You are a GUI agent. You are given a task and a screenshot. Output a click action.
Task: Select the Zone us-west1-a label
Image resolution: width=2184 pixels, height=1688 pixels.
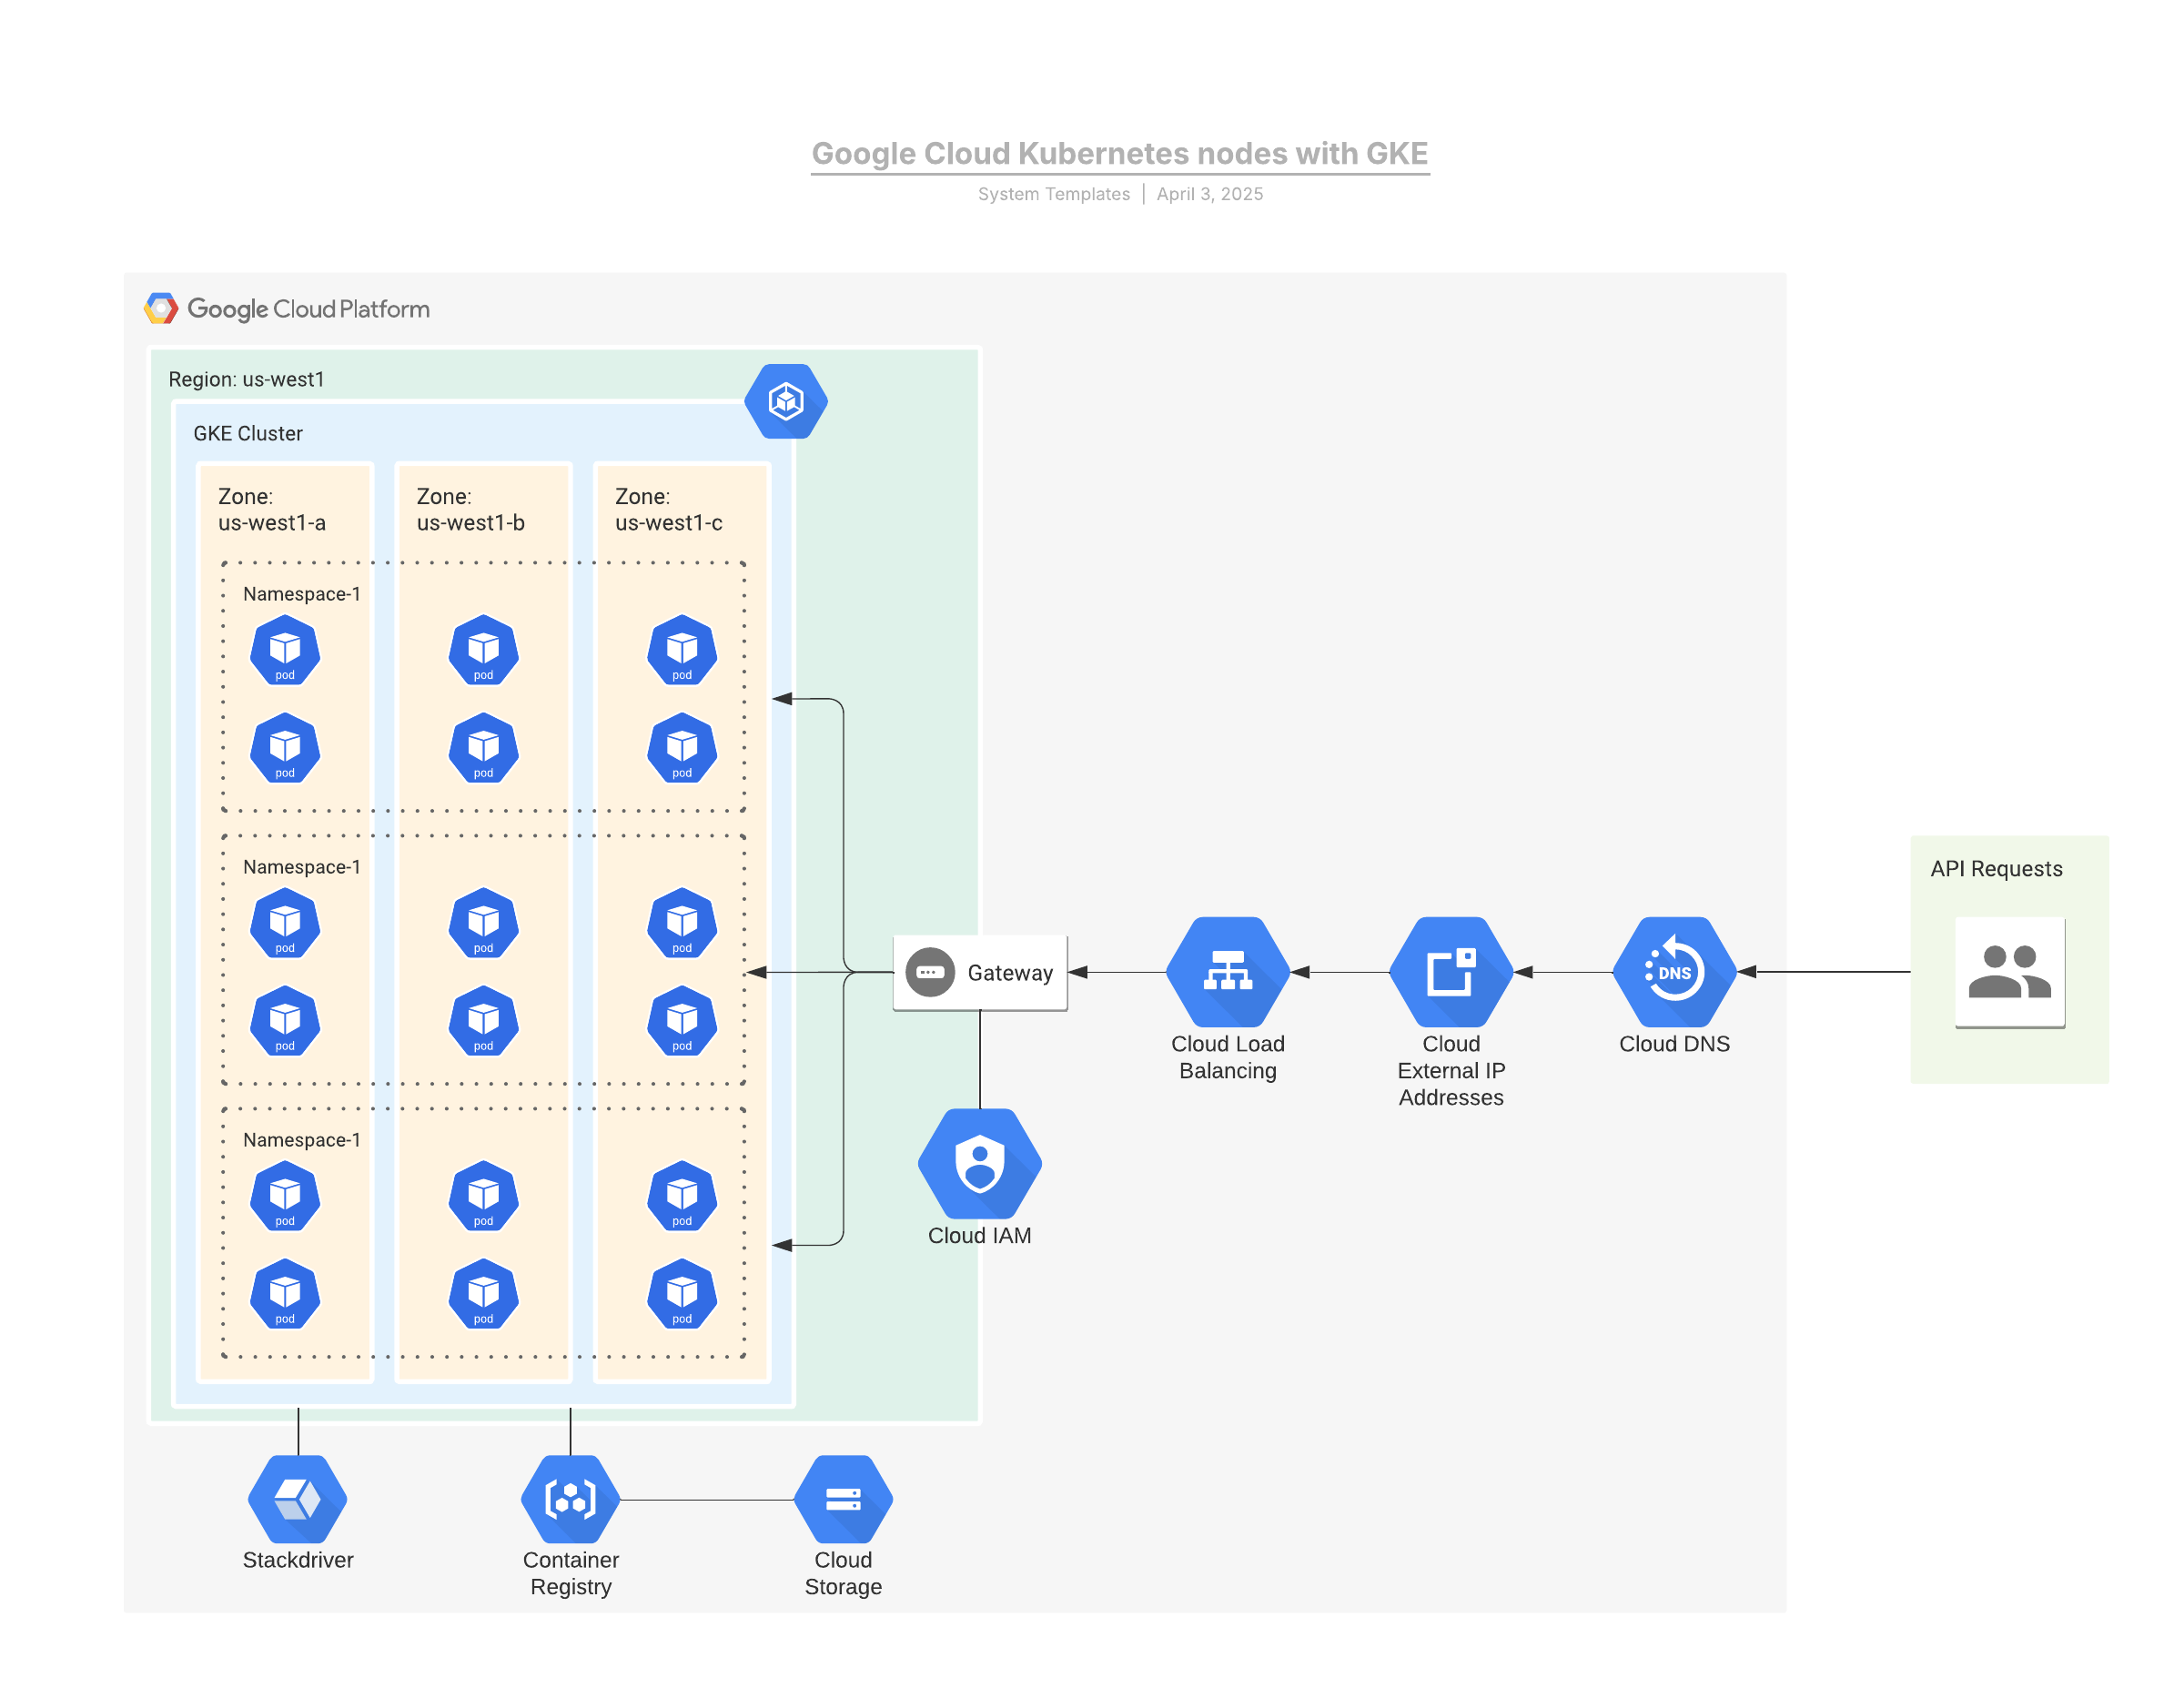271,509
